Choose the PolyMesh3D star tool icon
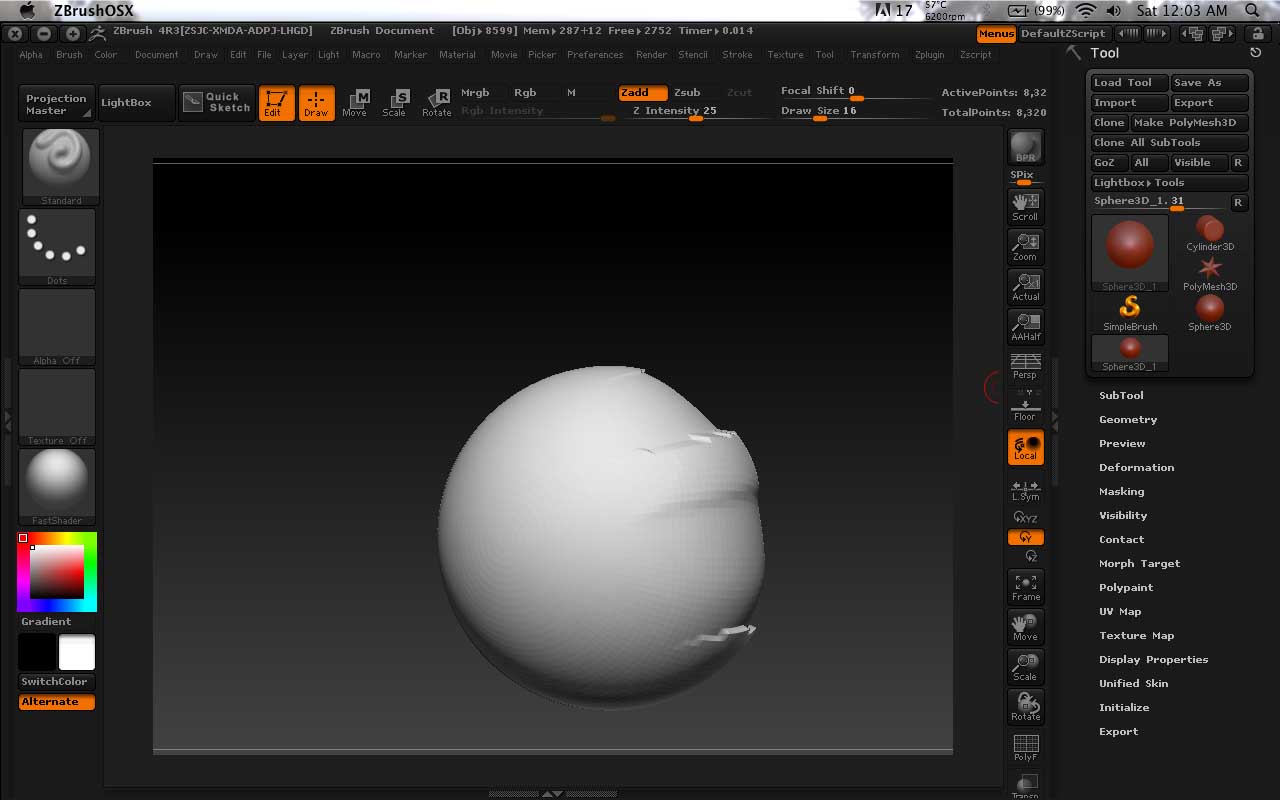The height and width of the screenshot is (800, 1280). 1210,273
